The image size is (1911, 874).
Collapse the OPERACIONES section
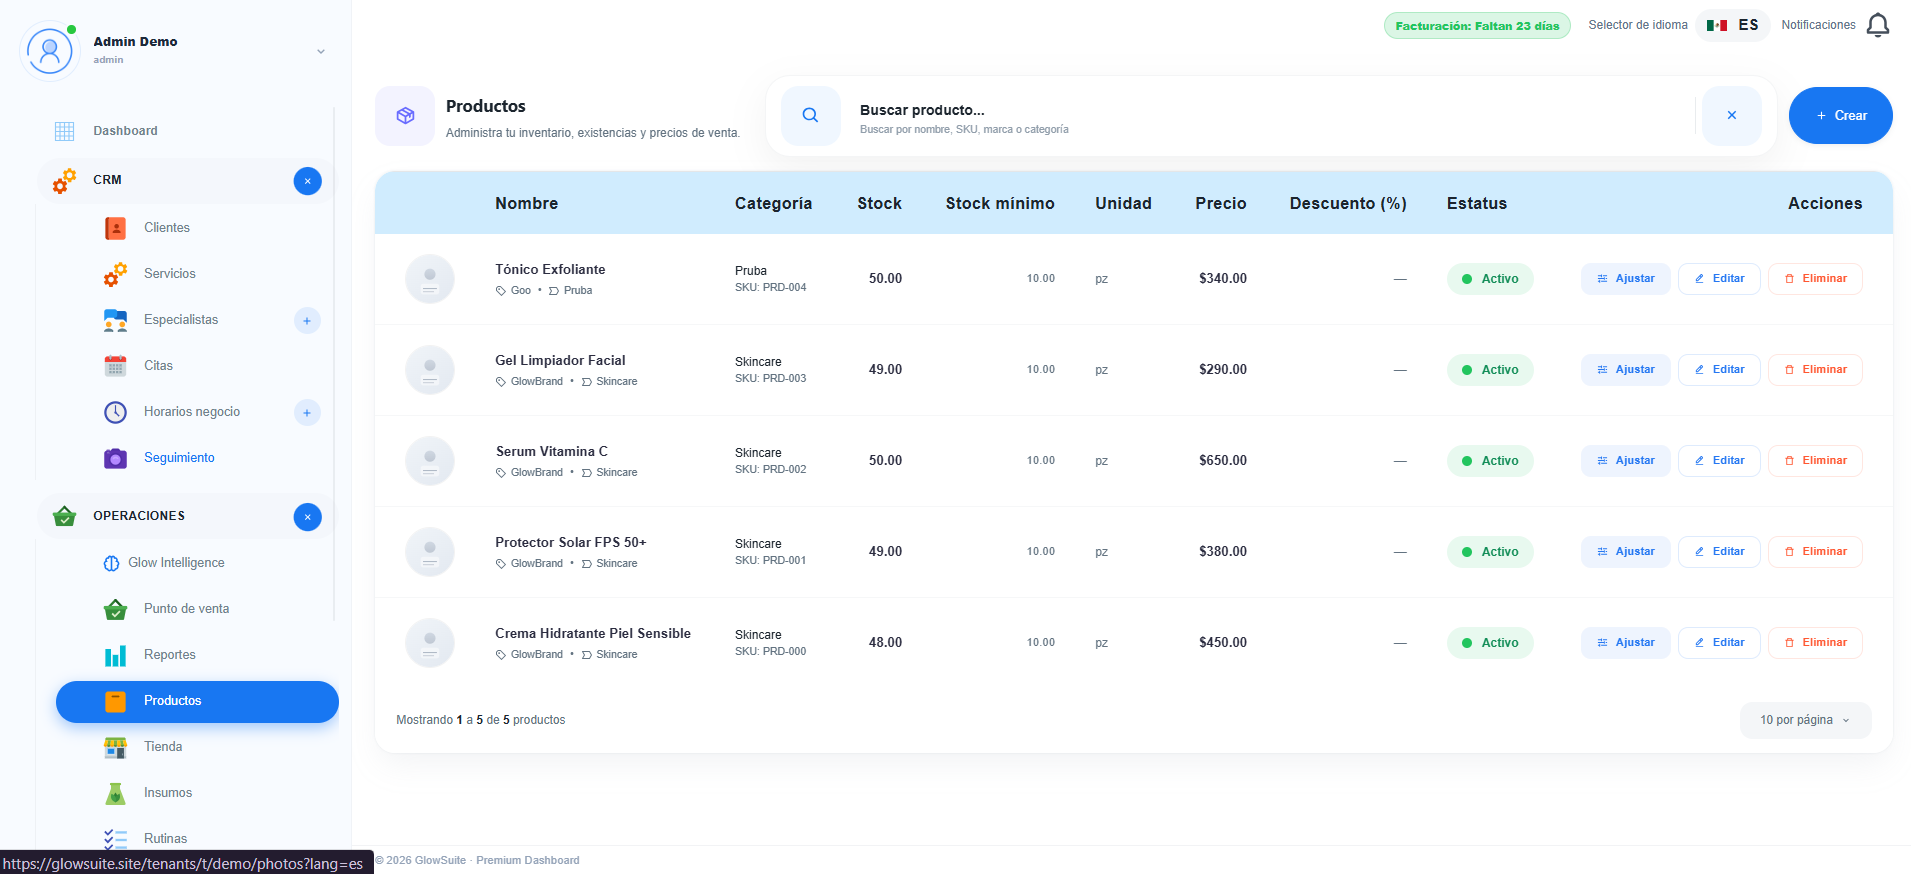pos(308,517)
